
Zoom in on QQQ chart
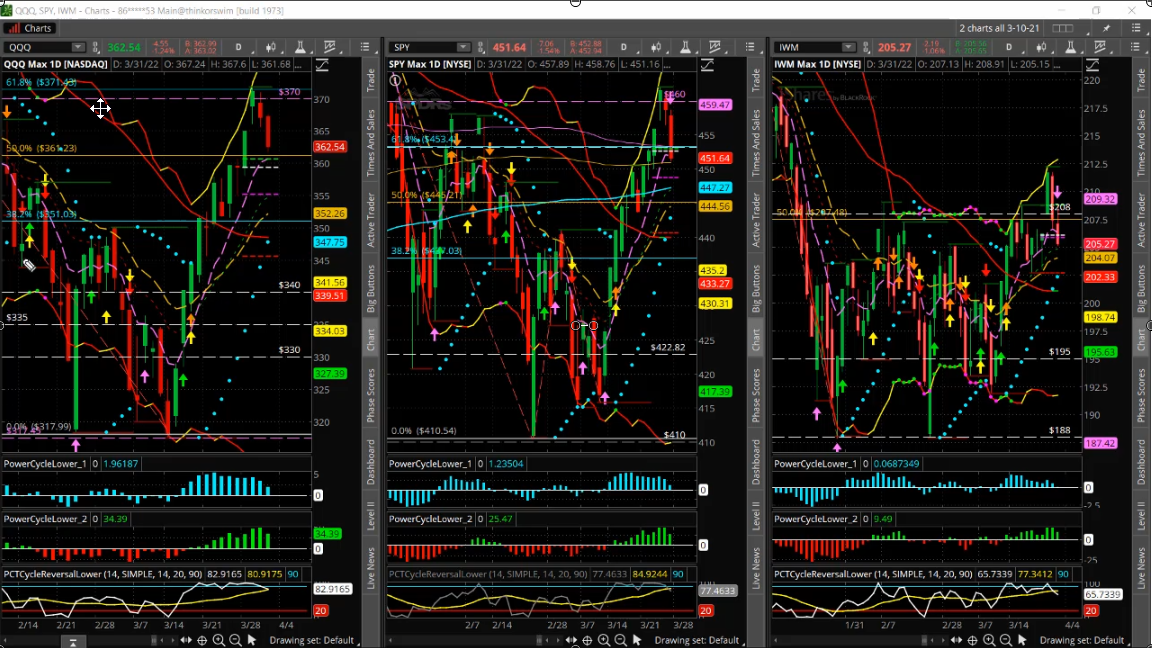pos(218,641)
